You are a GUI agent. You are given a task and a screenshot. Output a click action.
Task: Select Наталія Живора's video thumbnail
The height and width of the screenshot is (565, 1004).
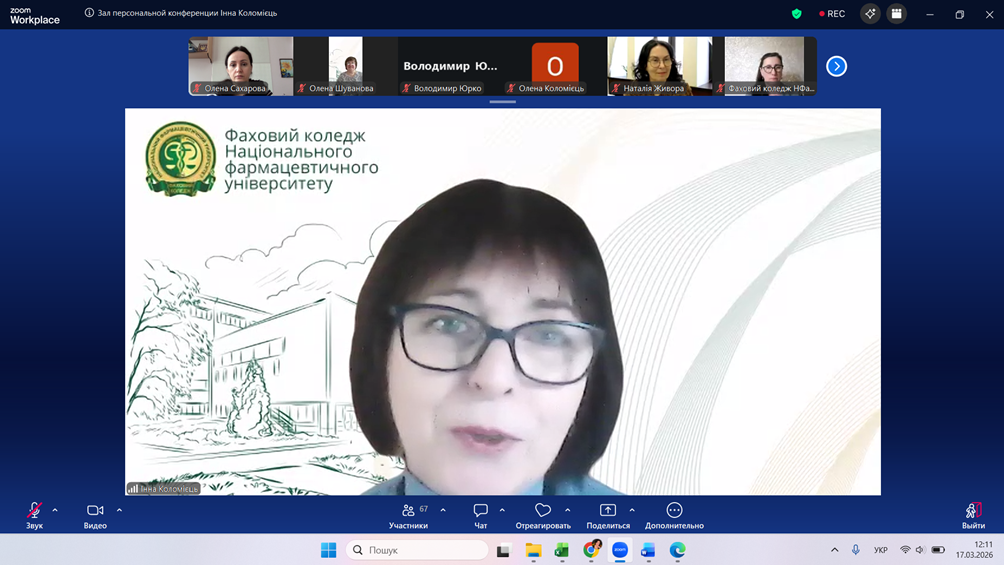tap(660, 66)
